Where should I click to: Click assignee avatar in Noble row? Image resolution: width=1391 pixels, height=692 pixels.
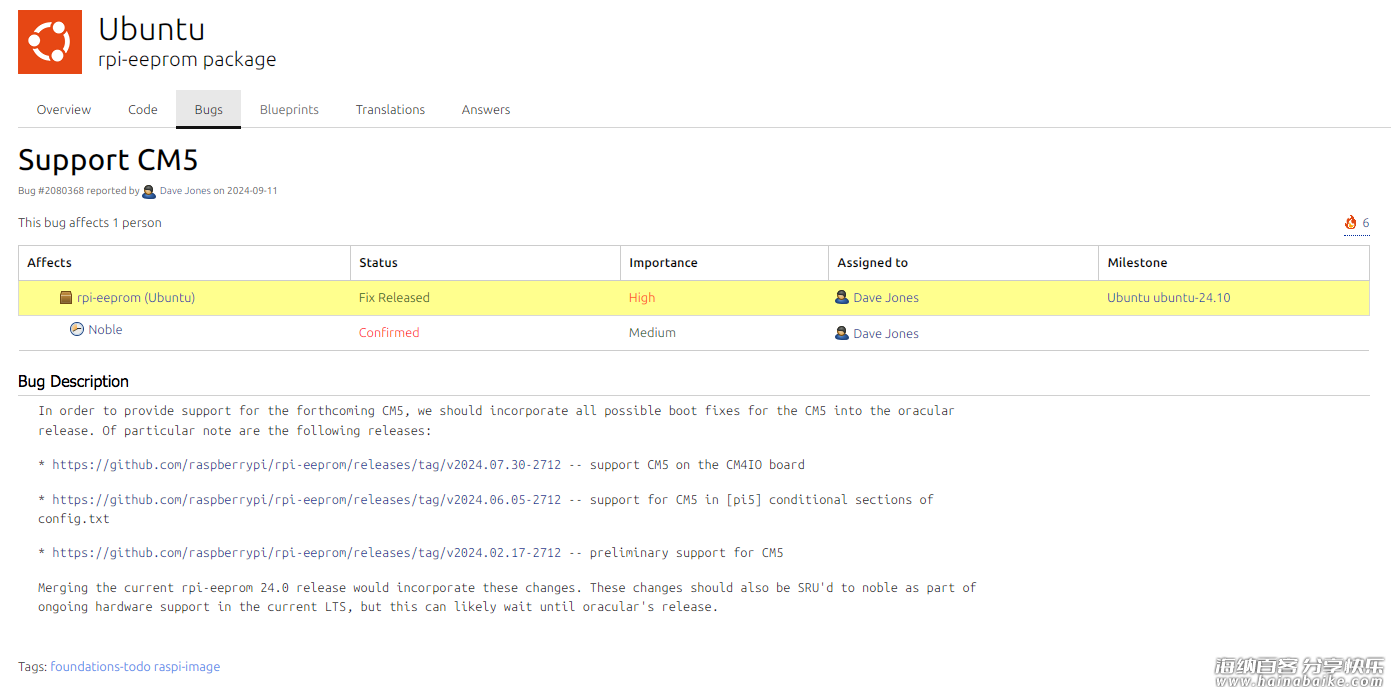coord(842,333)
